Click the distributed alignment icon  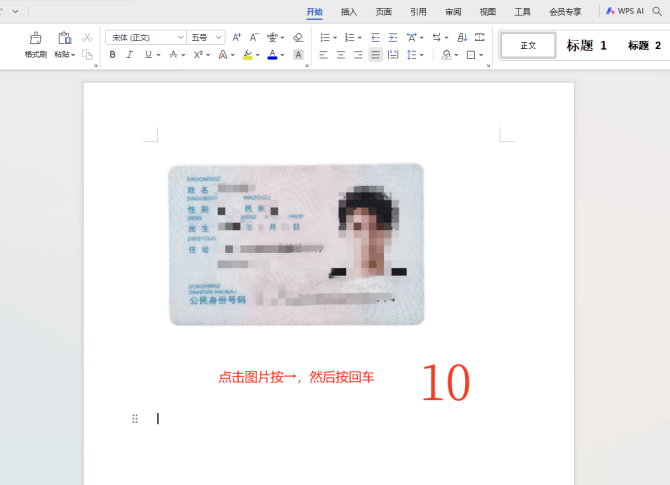point(393,55)
